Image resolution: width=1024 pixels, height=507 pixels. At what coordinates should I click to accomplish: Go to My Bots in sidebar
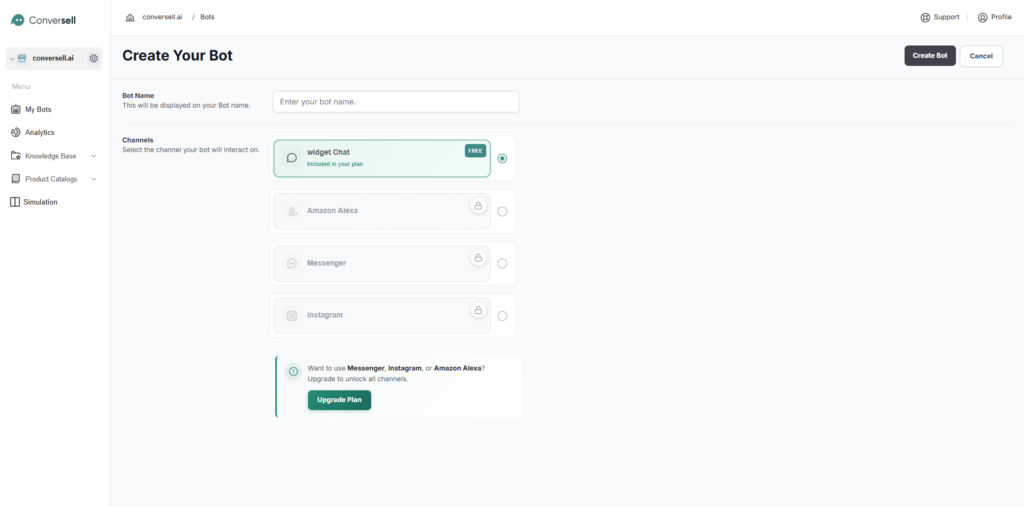click(x=38, y=109)
